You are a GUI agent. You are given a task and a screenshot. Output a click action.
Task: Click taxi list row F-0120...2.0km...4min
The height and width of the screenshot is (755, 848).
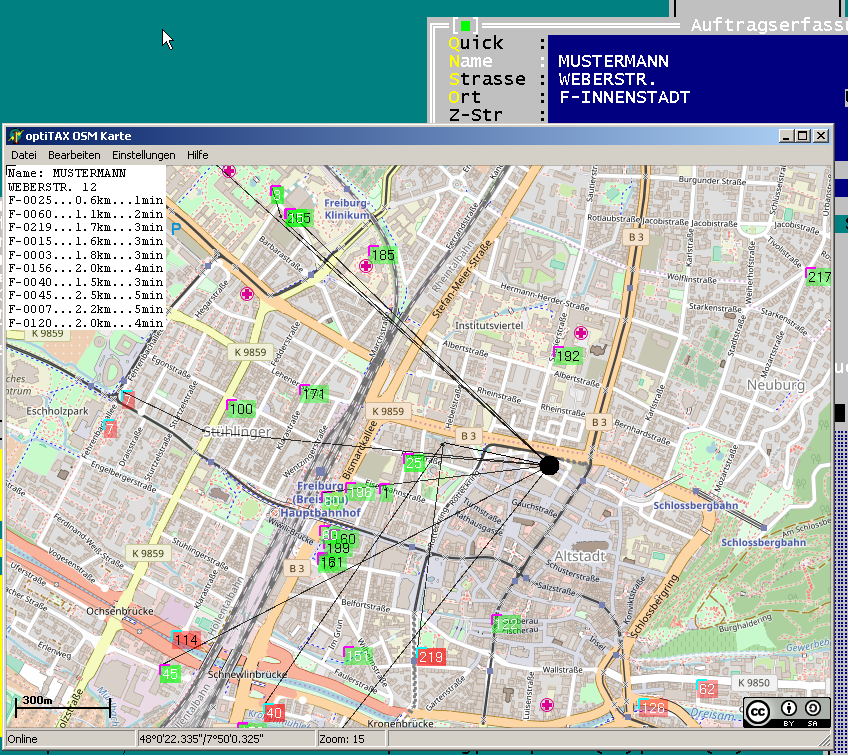click(85, 323)
